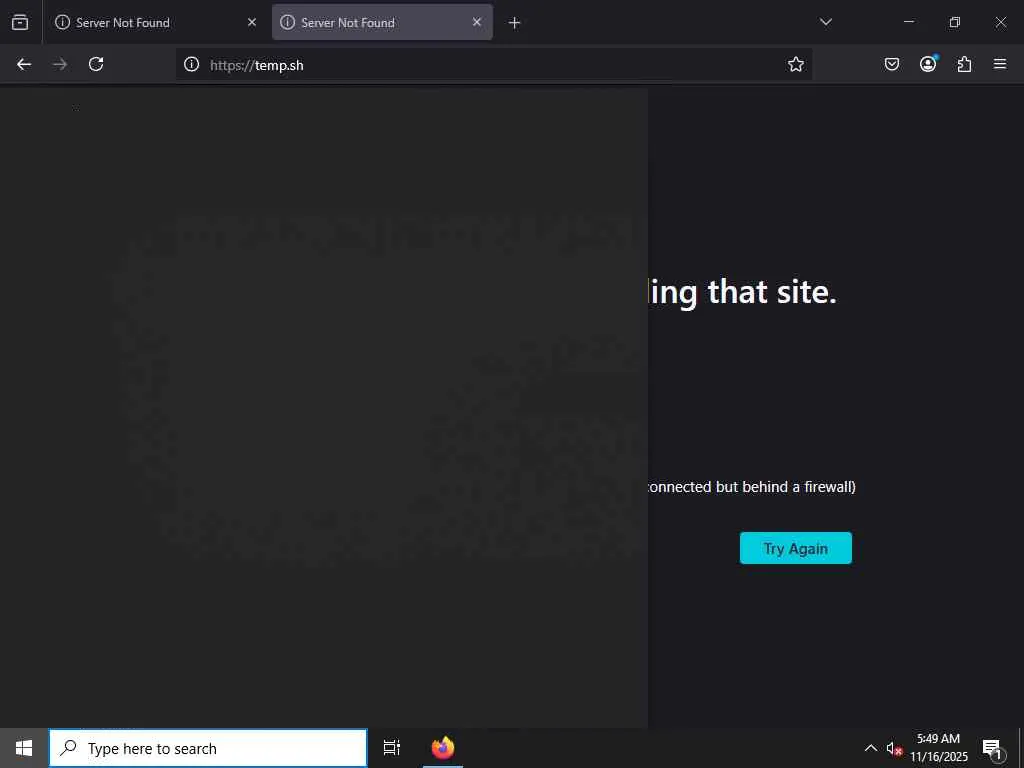Open the Action Center notifications
The height and width of the screenshot is (768, 1024).
992,748
